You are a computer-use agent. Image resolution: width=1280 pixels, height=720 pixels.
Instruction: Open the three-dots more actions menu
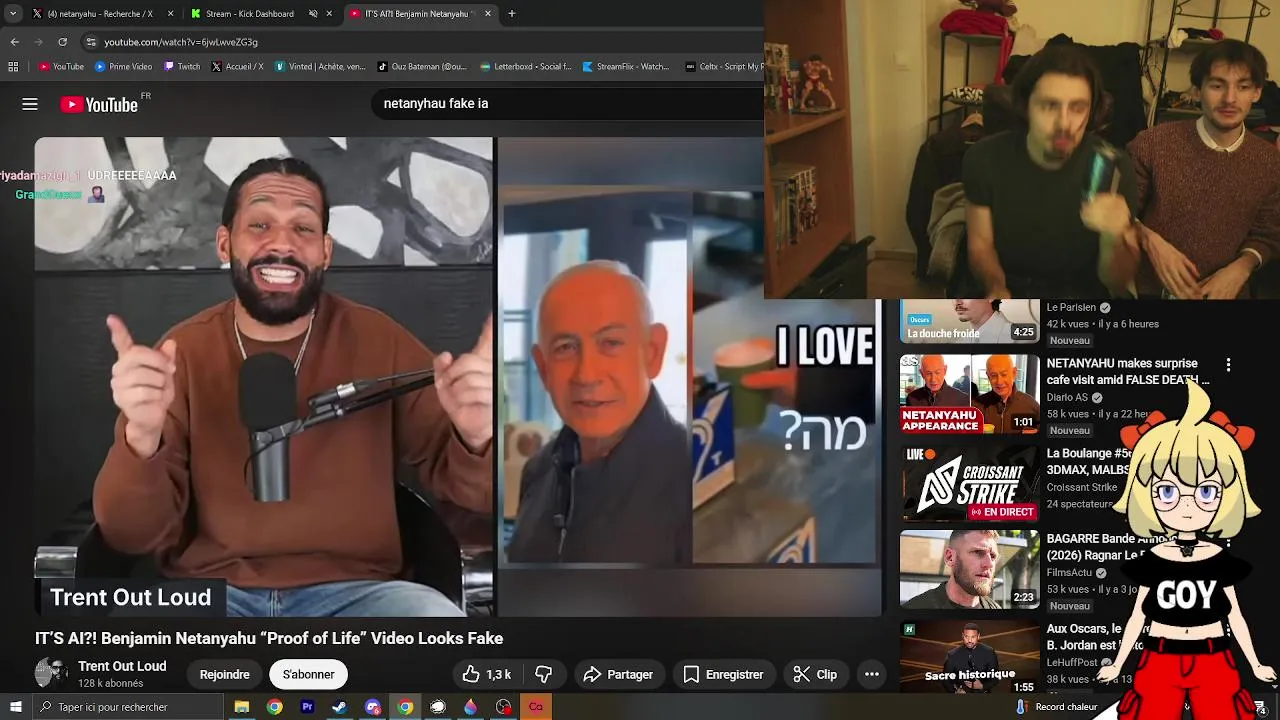pos(872,674)
